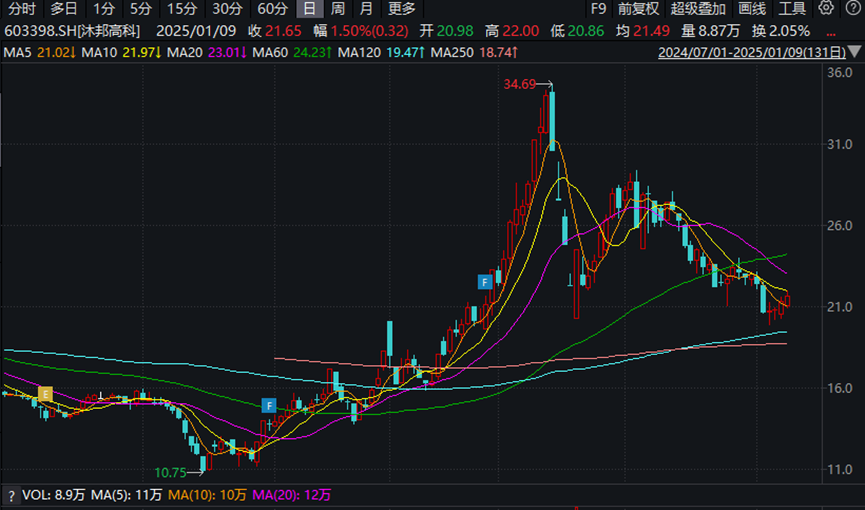The width and height of the screenshot is (865, 510).
Task: Click the F marker near 22.5 price
Action: coord(485,282)
